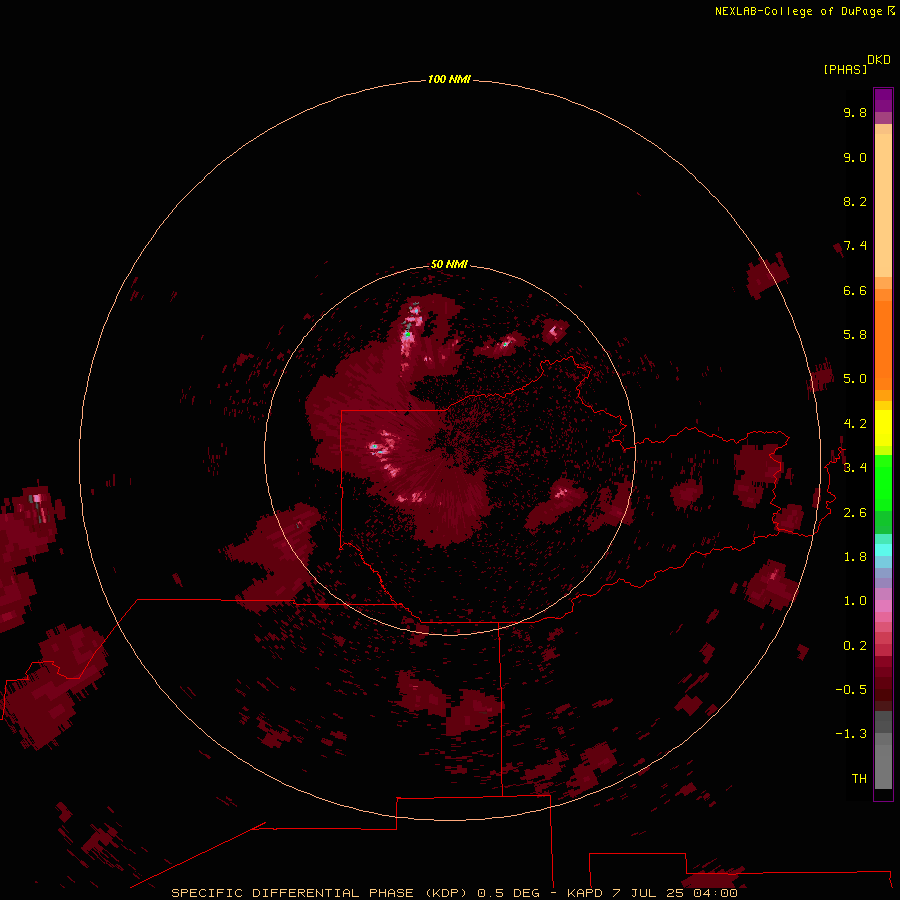
Task: Click the TH threshold label on the legend
Action: [859, 779]
